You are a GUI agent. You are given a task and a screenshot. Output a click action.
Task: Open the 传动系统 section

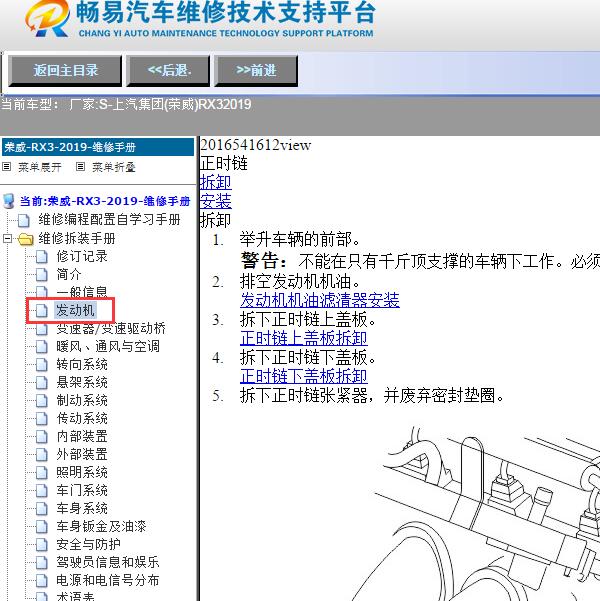tap(82, 418)
